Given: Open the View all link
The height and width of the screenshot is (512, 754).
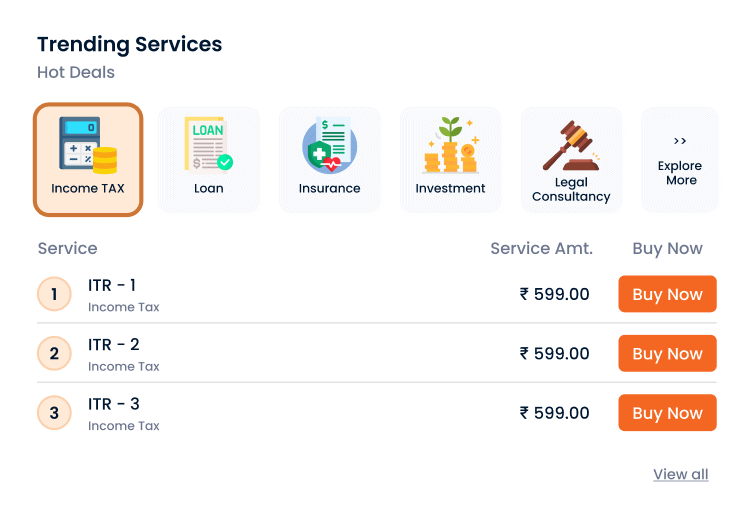Looking at the screenshot, I should 680,475.
